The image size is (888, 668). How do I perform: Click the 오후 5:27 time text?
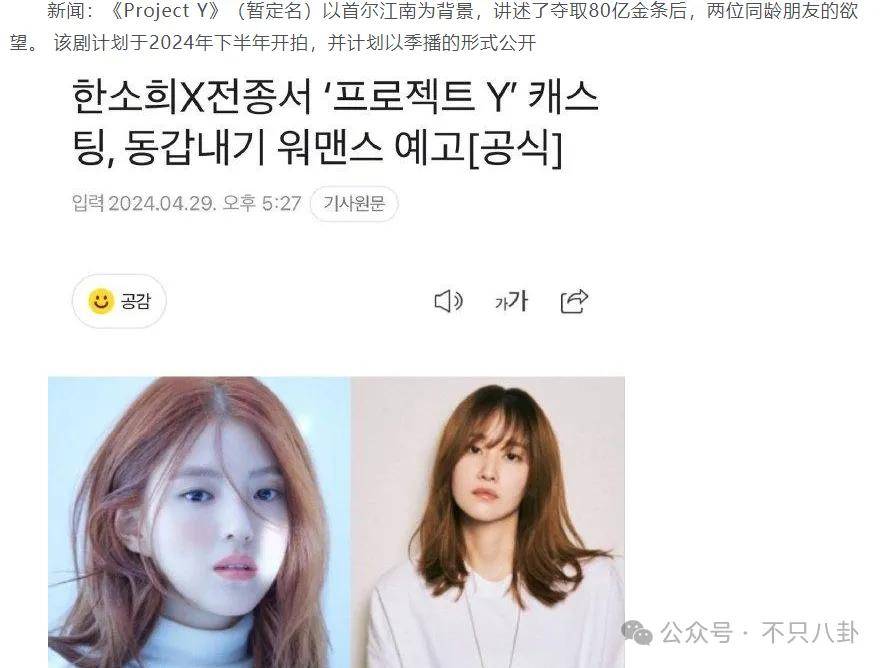tap(262, 203)
